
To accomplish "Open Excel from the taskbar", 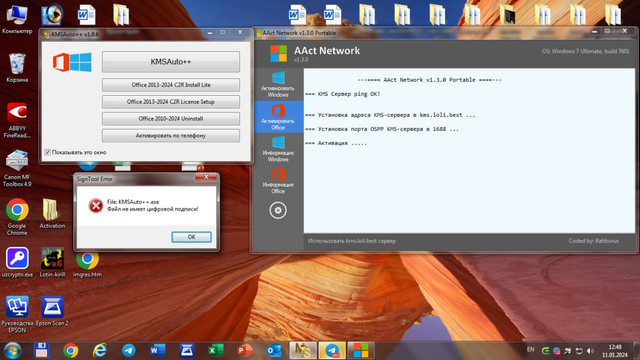I will tap(216, 351).
